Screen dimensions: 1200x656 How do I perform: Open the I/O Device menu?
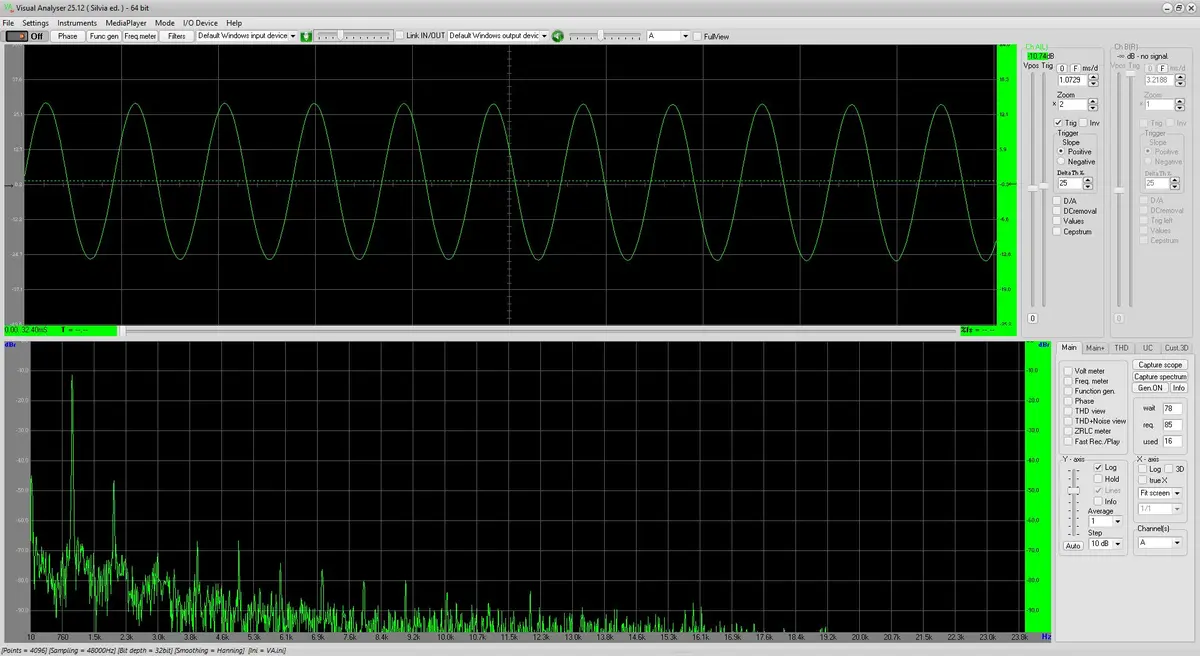click(200, 22)
